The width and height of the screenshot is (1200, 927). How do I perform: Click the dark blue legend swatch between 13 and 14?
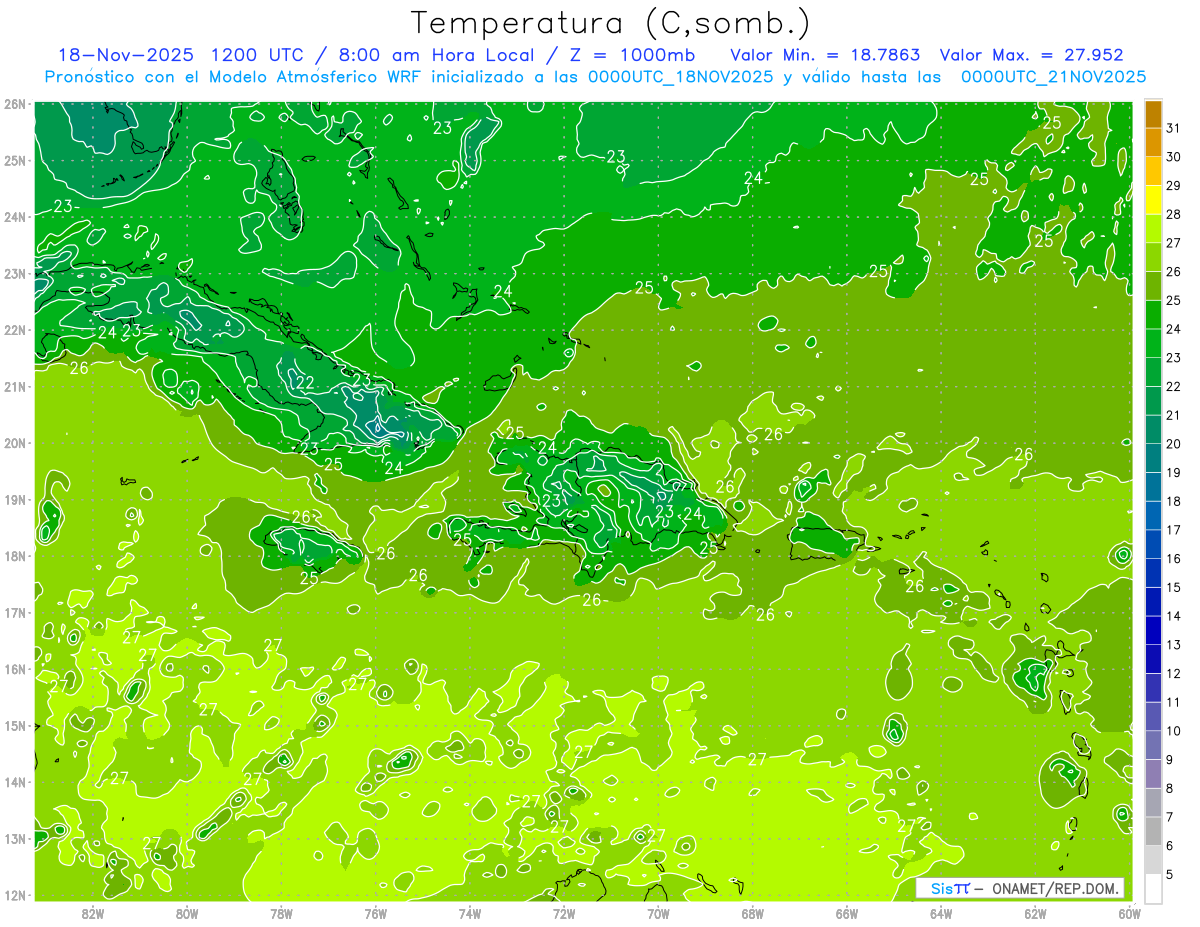1153,630
